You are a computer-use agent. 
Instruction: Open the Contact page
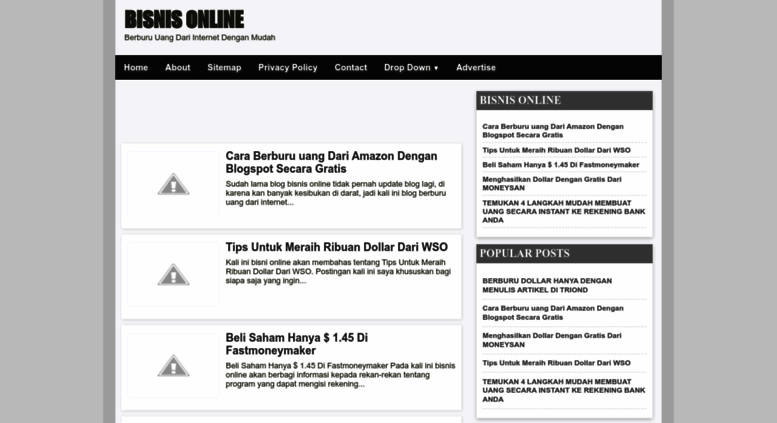(351, 68)
